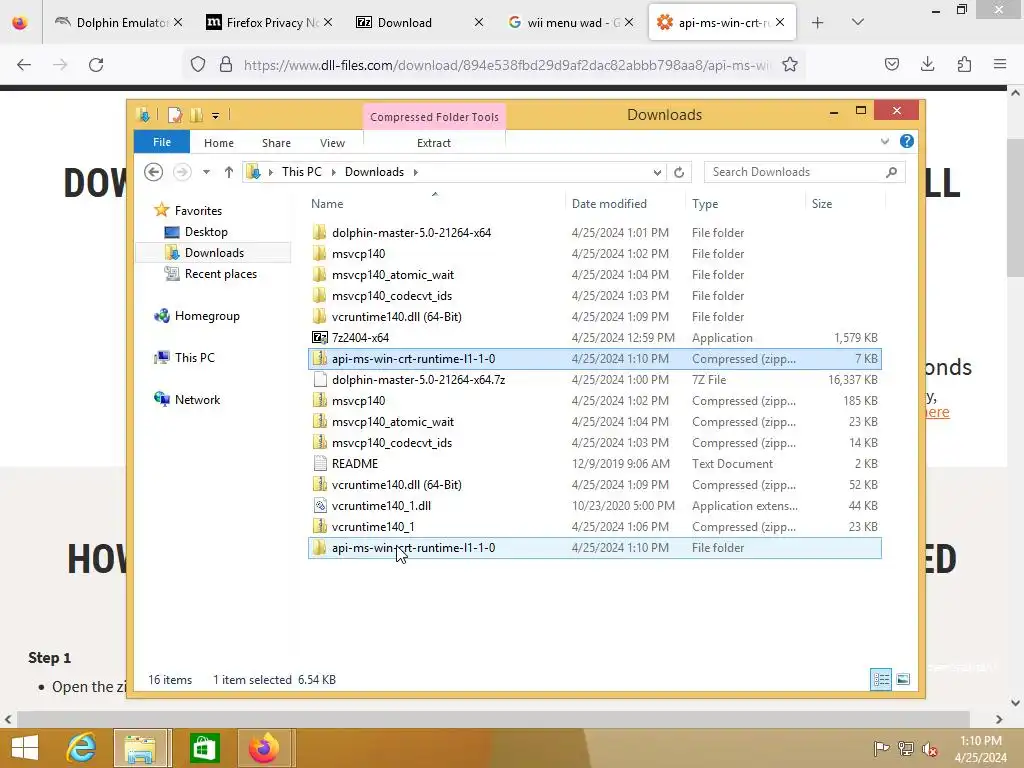Select the vcruntime140.dll (64-Bit) folder row

594,317
